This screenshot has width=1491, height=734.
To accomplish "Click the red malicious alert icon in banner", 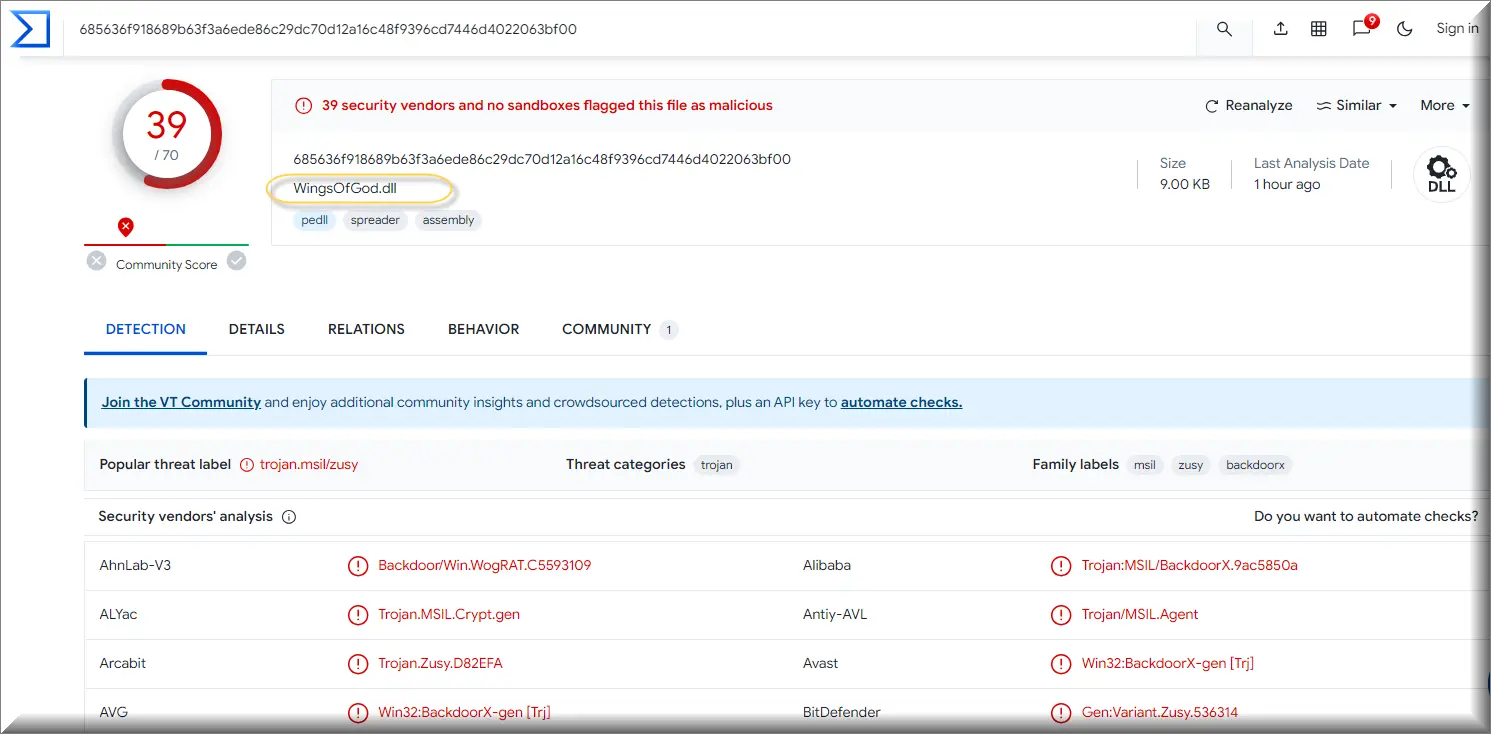I will (x=303, y=105).
